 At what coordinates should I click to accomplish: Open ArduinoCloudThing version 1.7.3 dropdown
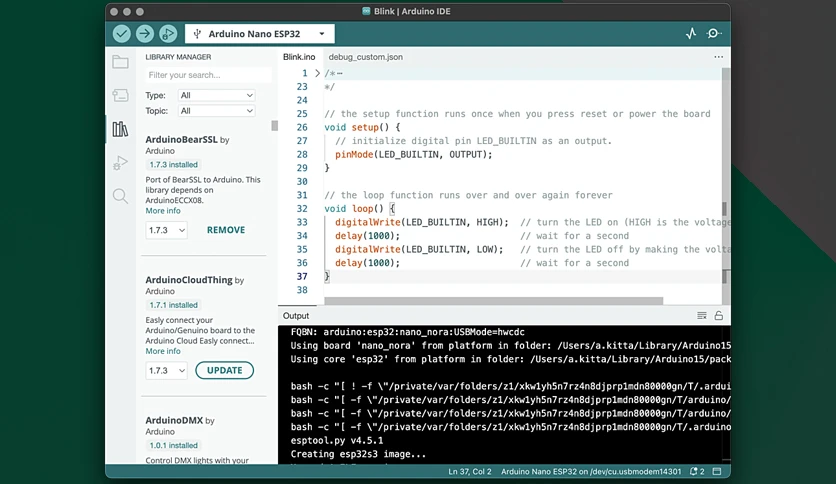pyautogui.click(x=166, y=370)
